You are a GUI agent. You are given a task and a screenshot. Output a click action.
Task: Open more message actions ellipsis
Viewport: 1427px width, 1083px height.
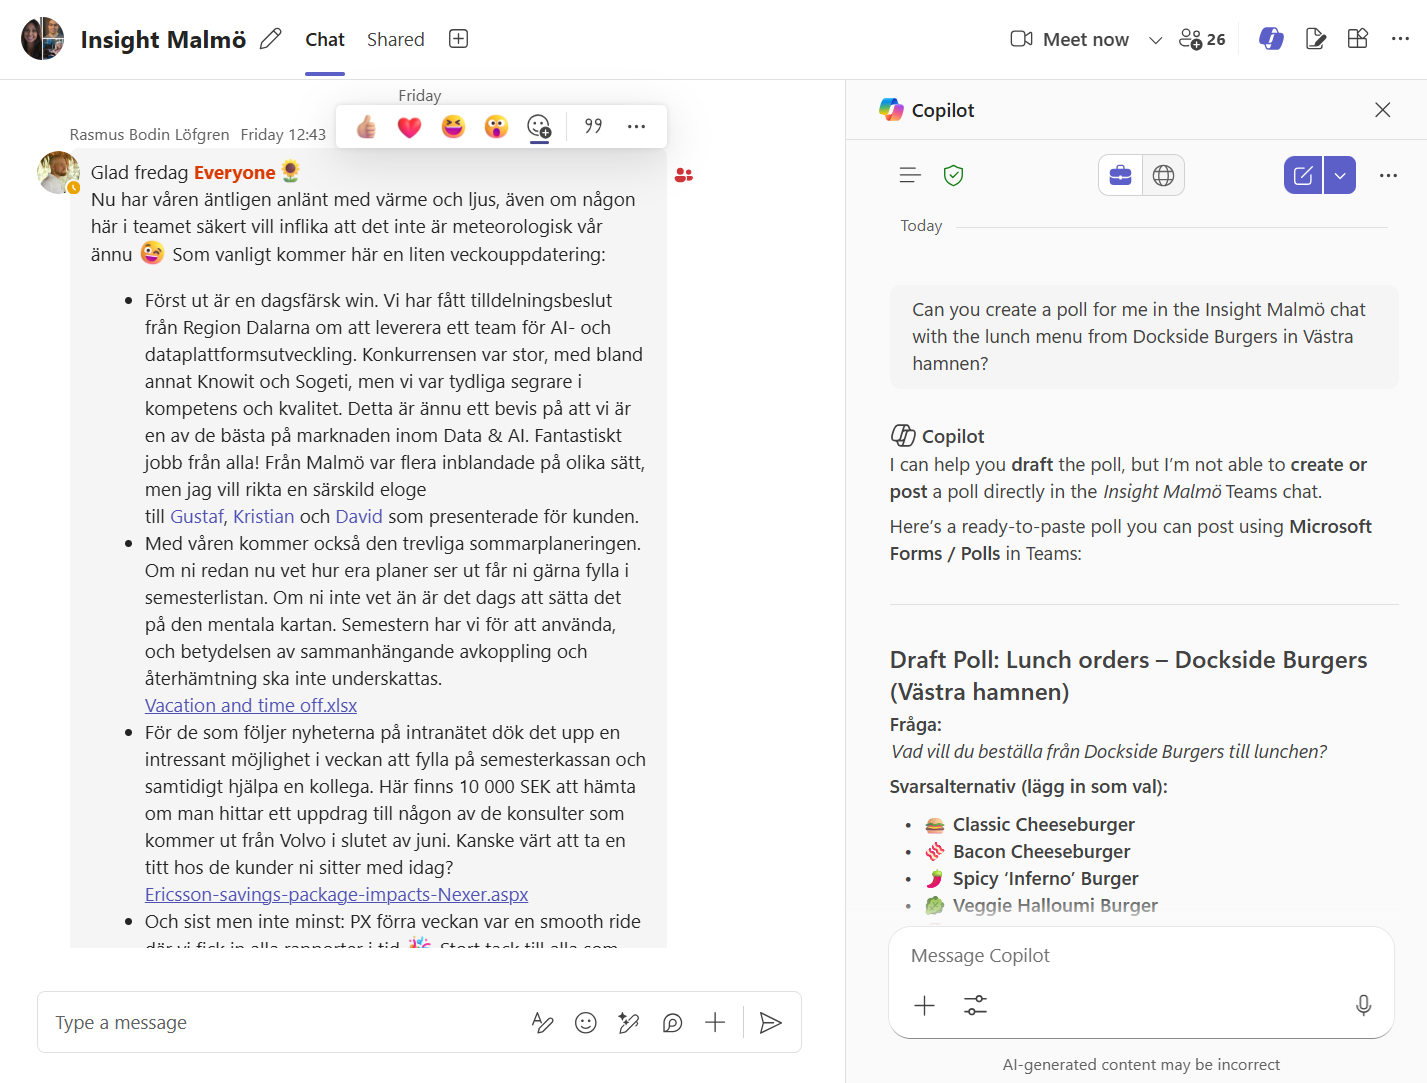[636, 127]
